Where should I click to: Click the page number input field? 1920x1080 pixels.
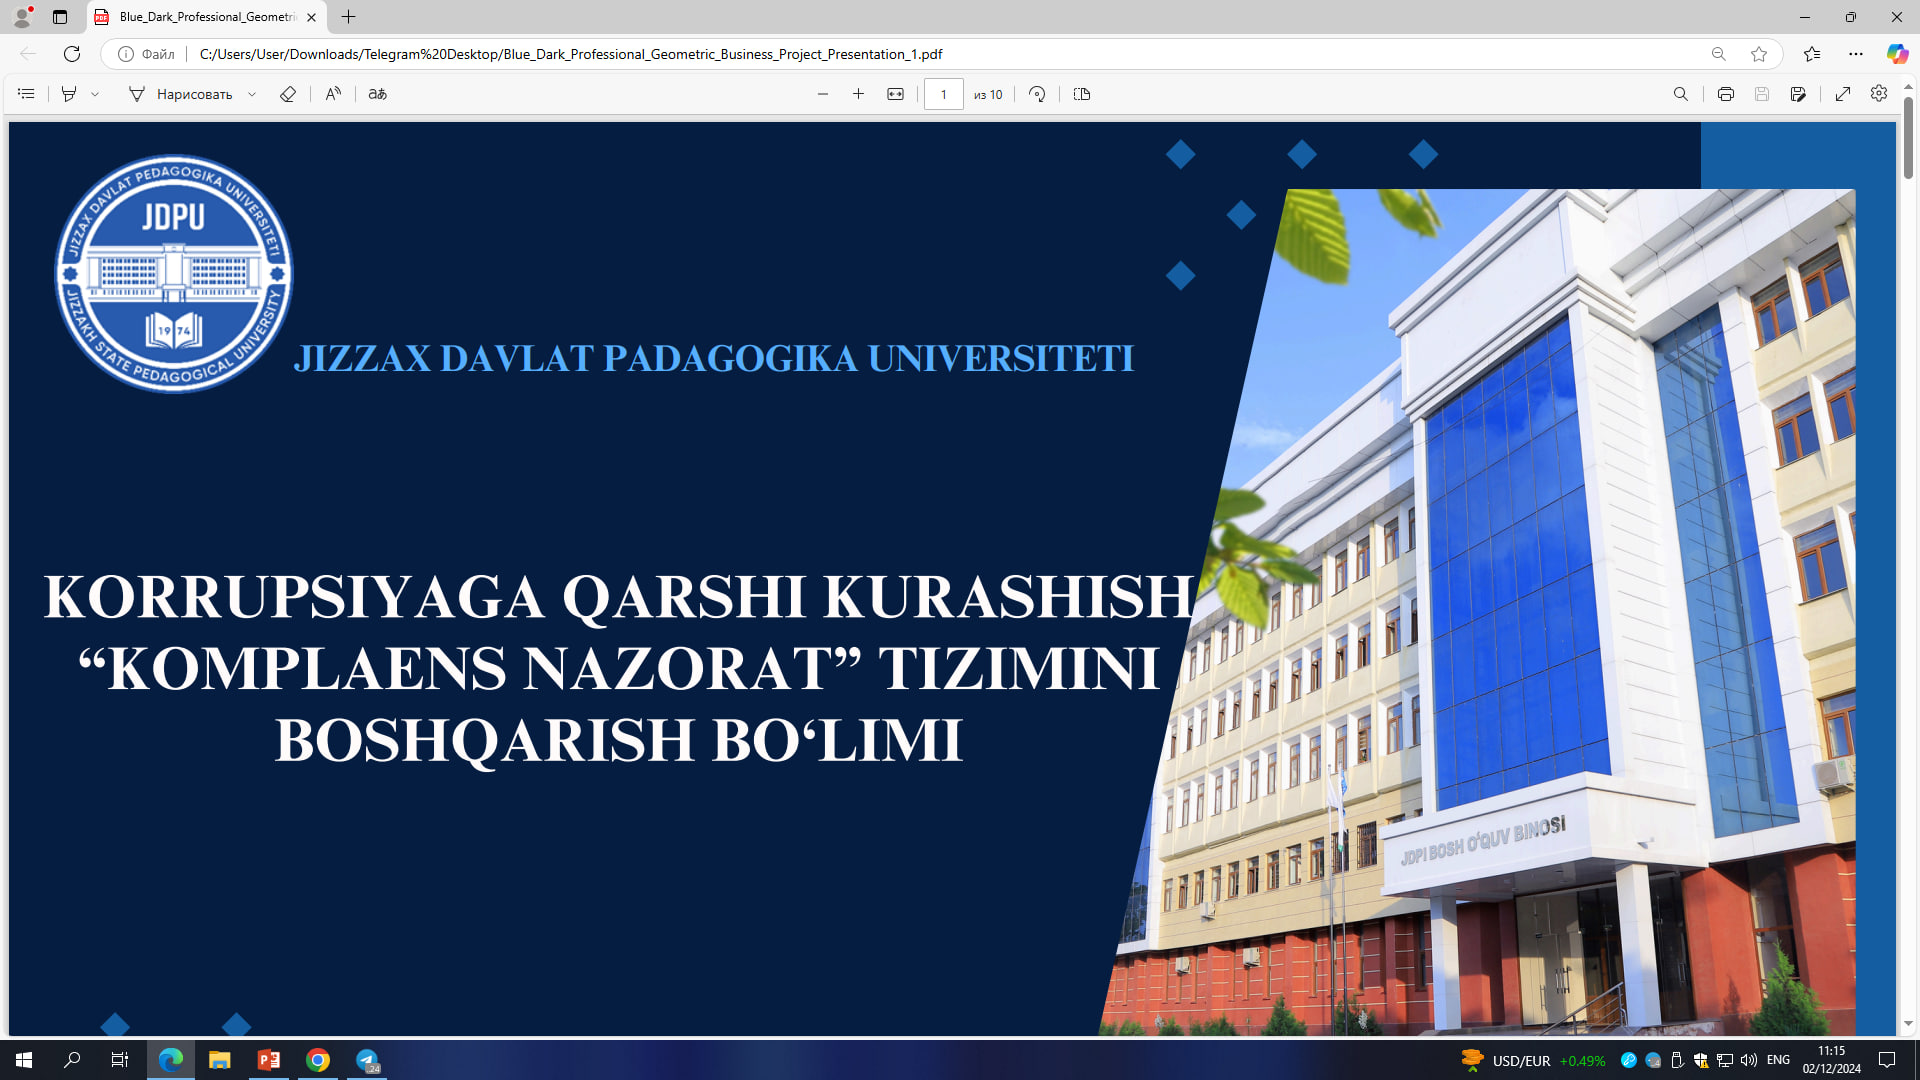click(943, 94)
